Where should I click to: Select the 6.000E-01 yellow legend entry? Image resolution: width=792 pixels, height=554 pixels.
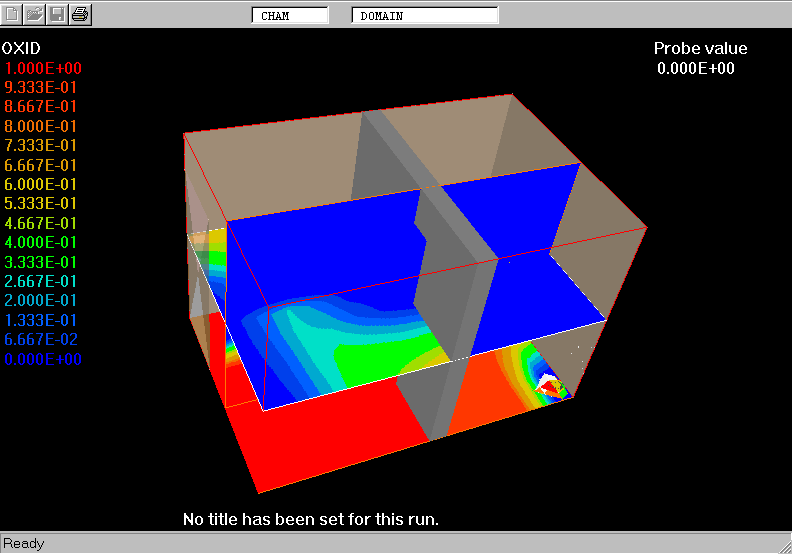41,184
